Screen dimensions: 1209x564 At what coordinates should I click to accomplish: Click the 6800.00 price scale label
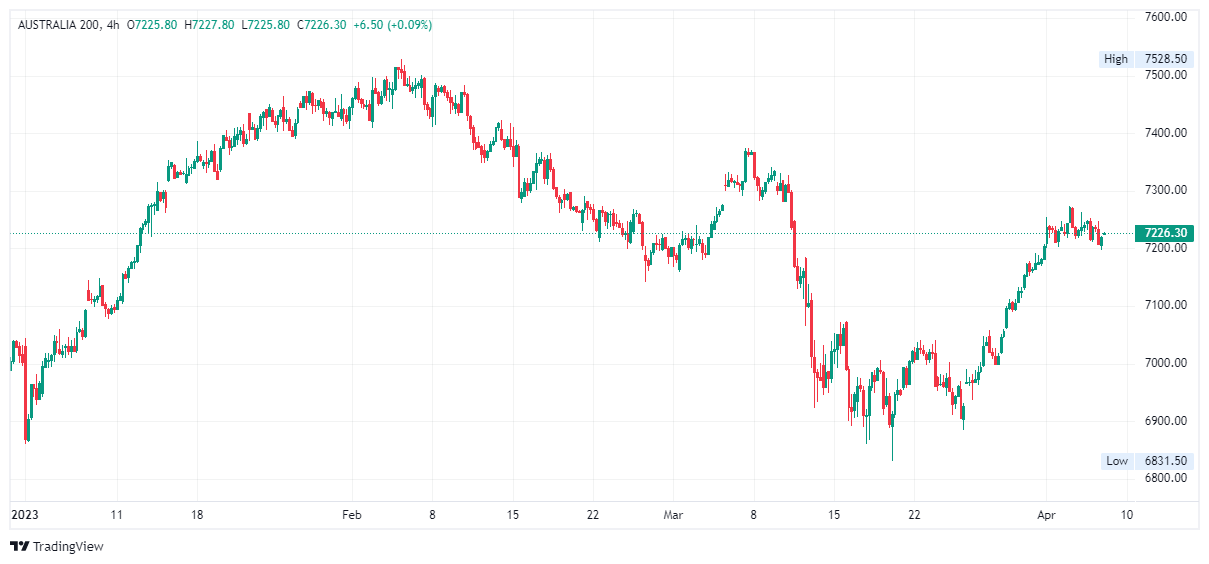pos(1166,478)
